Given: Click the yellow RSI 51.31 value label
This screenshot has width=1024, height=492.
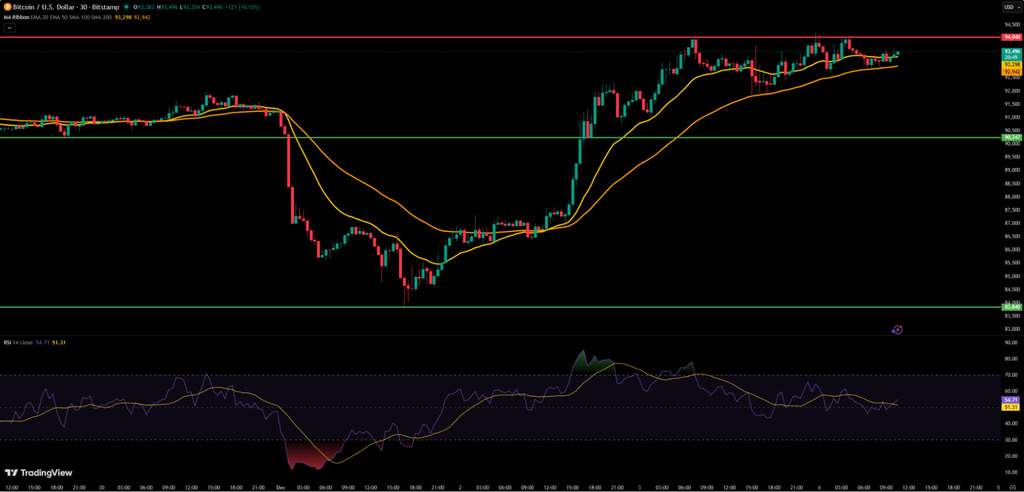Looking at the screenshot, I should pyautogui.click(x=1009, y=407).
